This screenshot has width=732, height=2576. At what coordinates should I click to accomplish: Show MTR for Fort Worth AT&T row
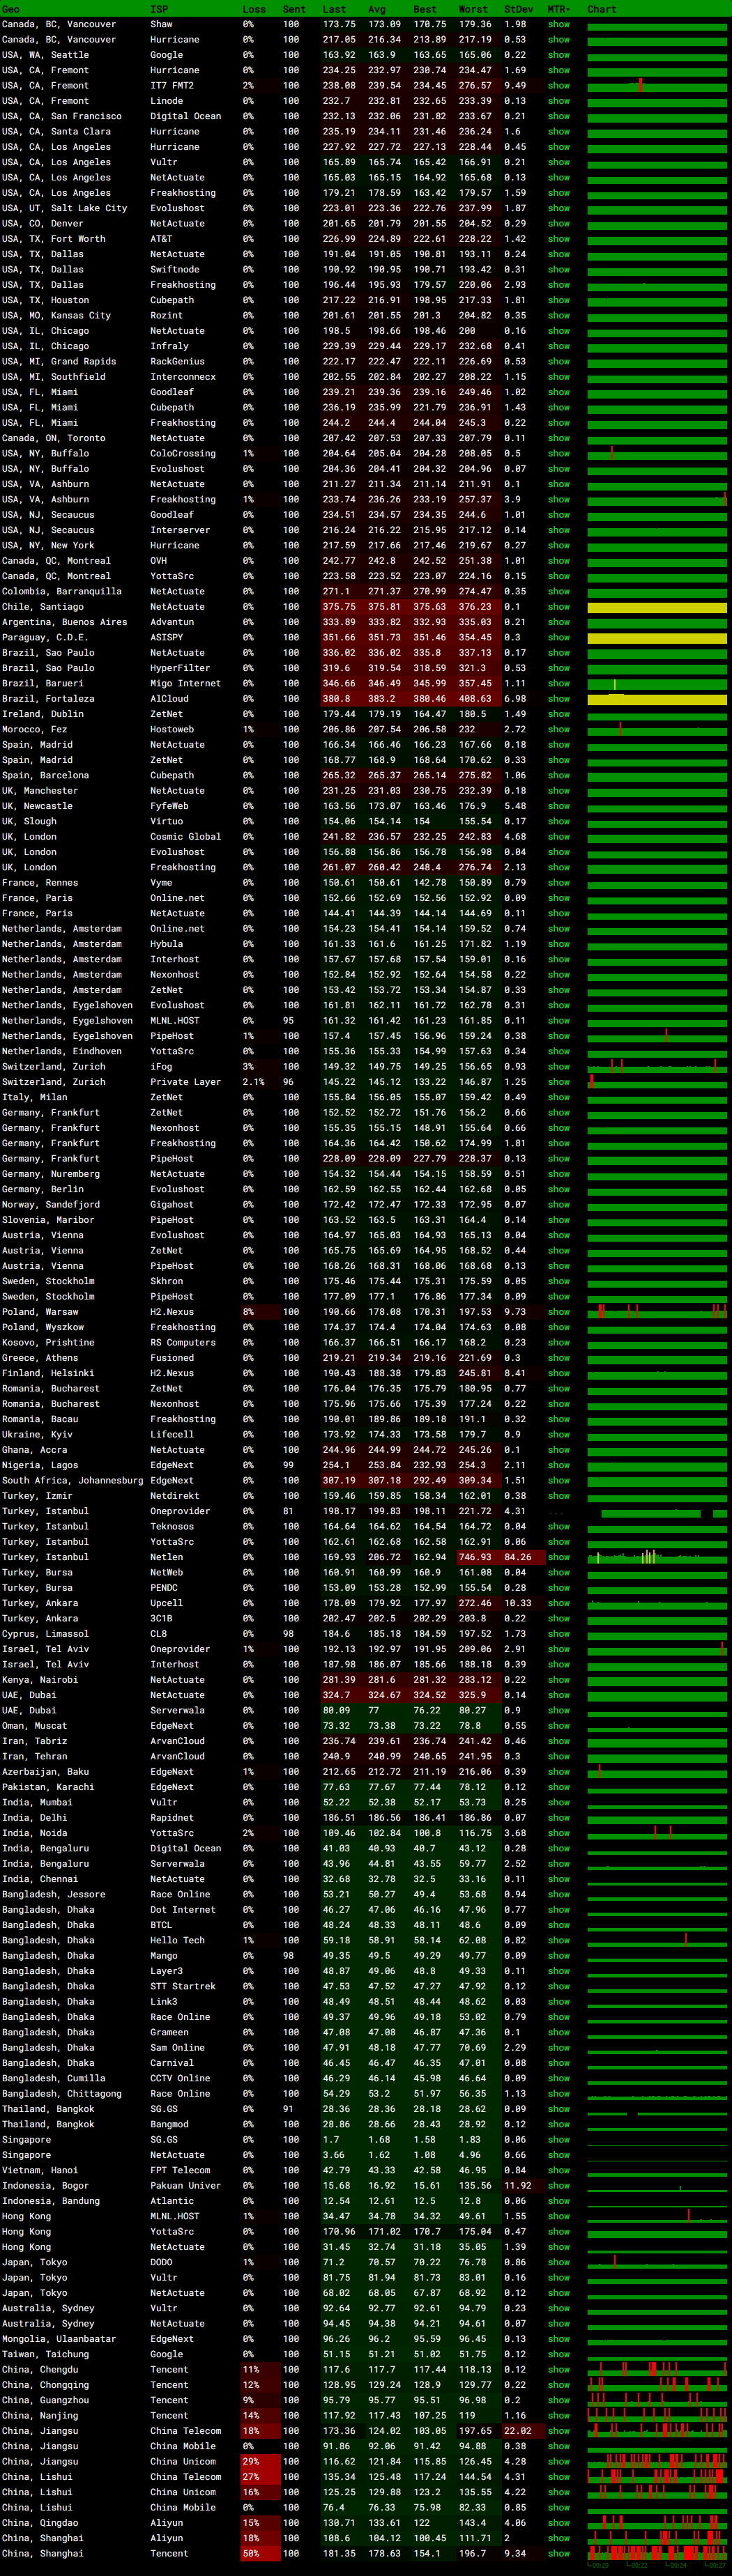pyautogui.click(x=559, y=239)
